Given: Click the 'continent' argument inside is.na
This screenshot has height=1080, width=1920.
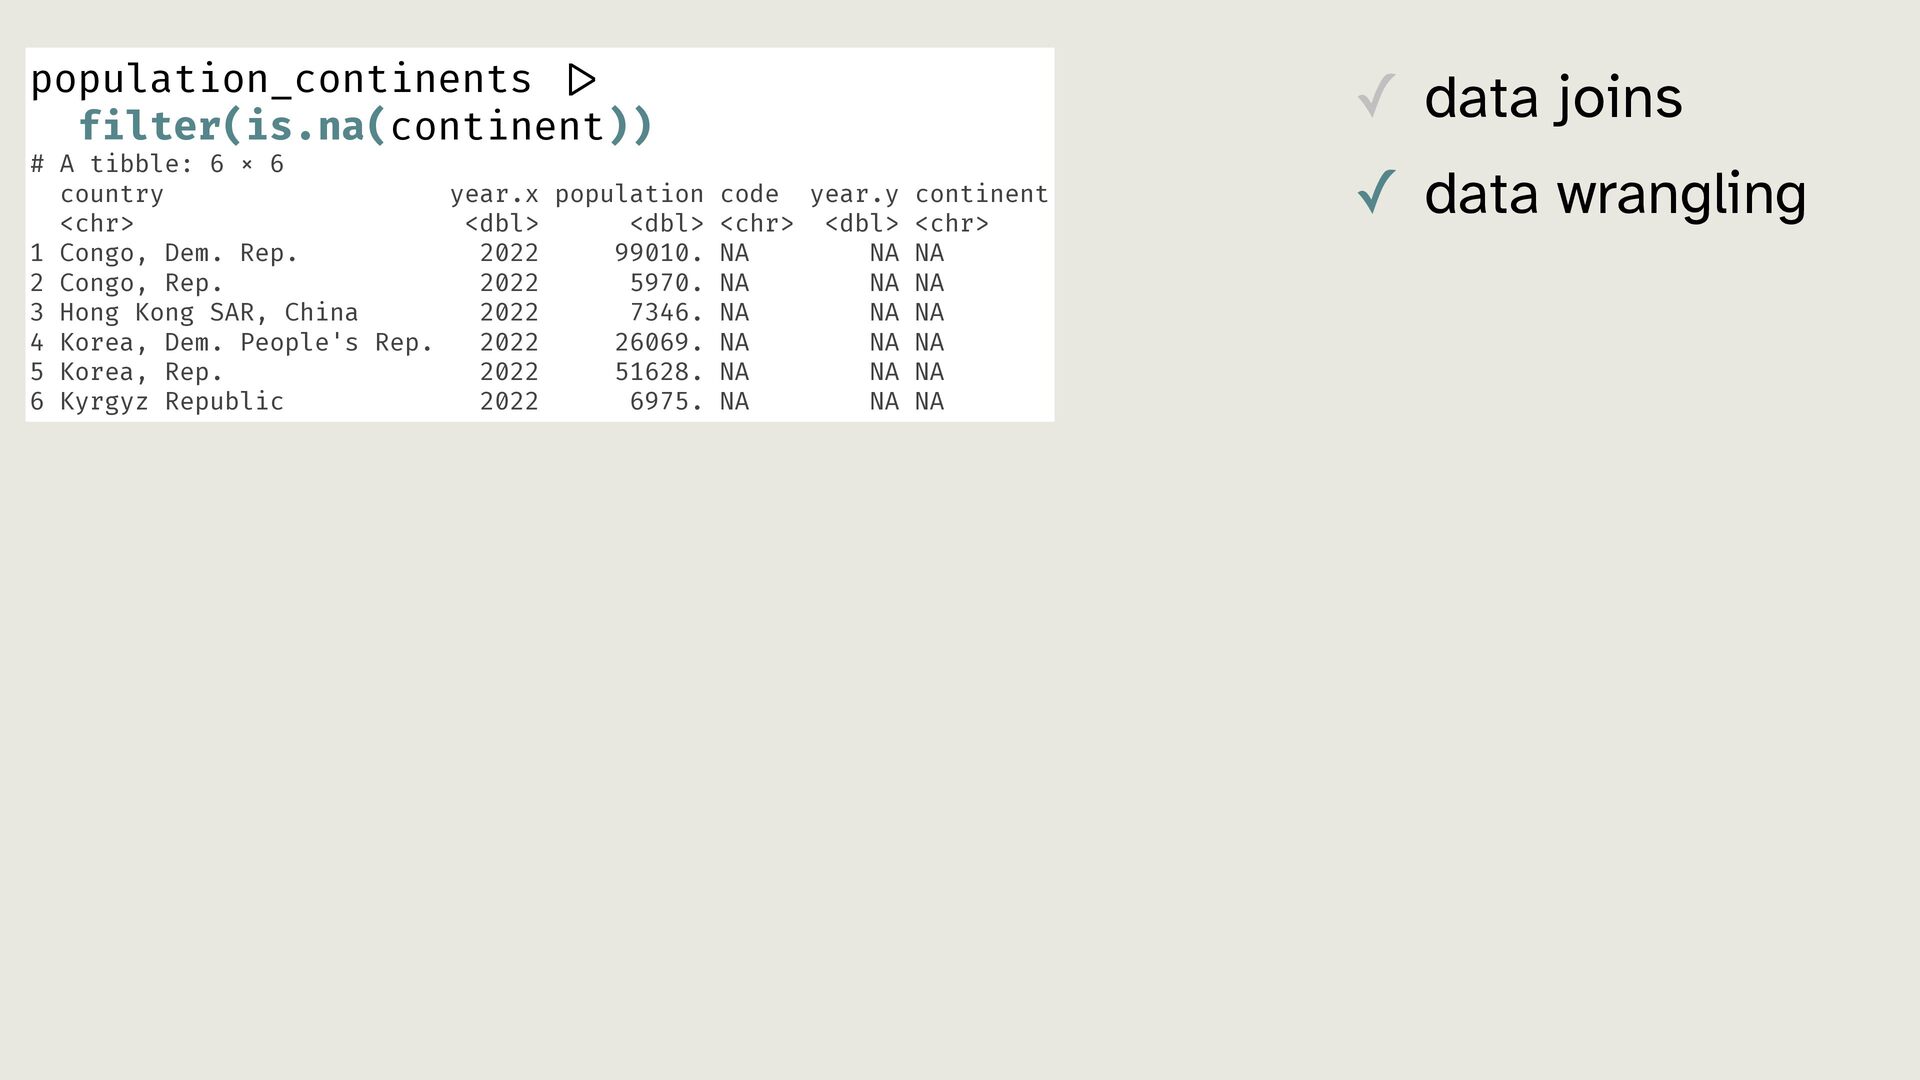Looking at the screenshot, I should point(497,127).
